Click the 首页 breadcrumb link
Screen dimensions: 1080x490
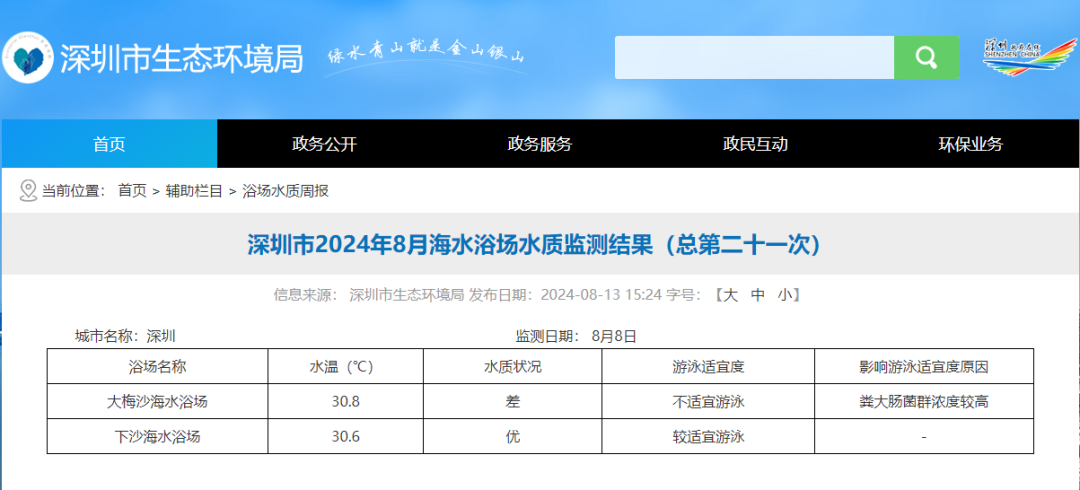(x=132, y=190)
